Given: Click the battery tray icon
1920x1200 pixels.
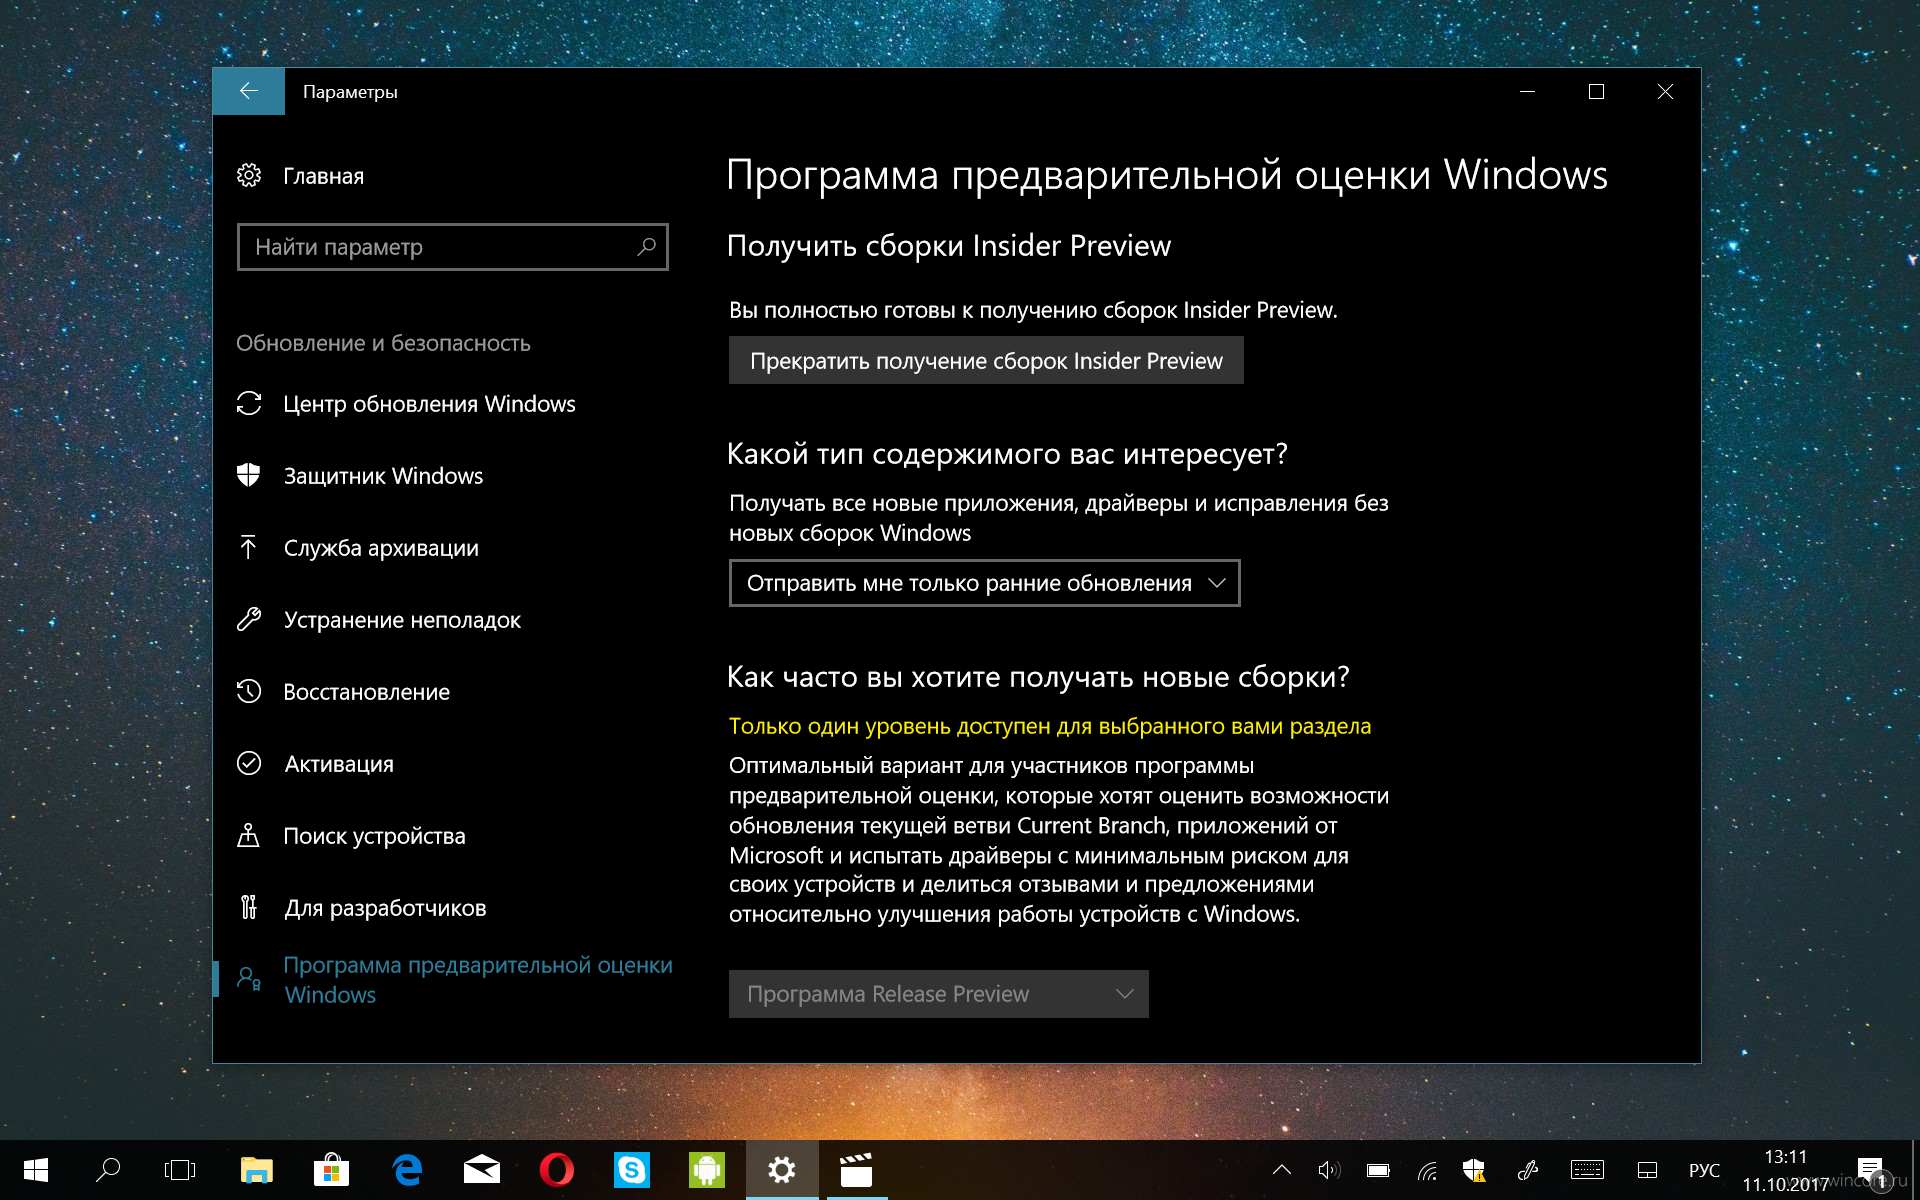Looking at the screenshot, I should (x=1378, y=1170).
